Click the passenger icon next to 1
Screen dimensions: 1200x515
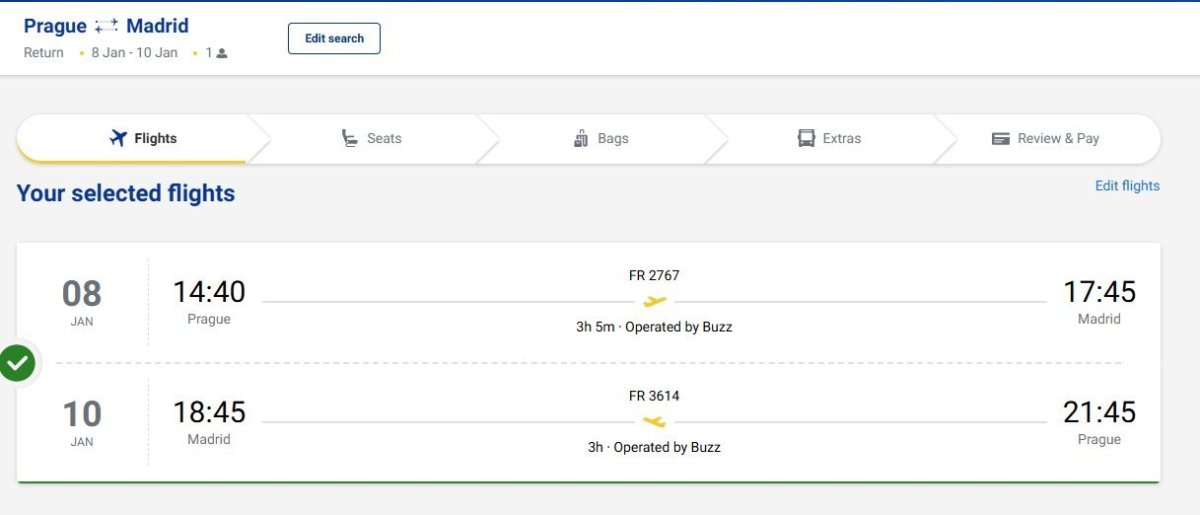point(222,53)
